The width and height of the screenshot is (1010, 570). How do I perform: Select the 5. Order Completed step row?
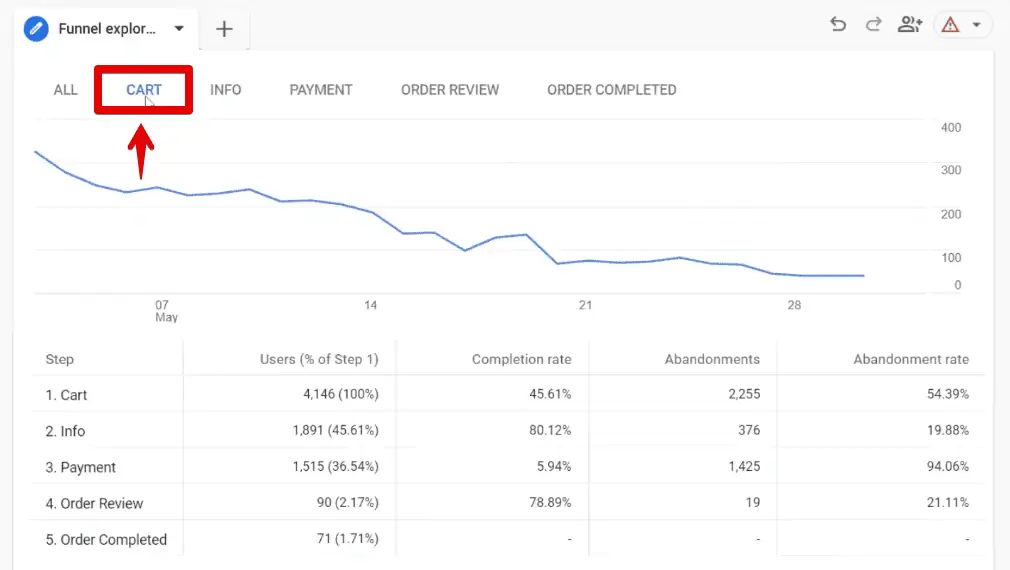(508, 538)
